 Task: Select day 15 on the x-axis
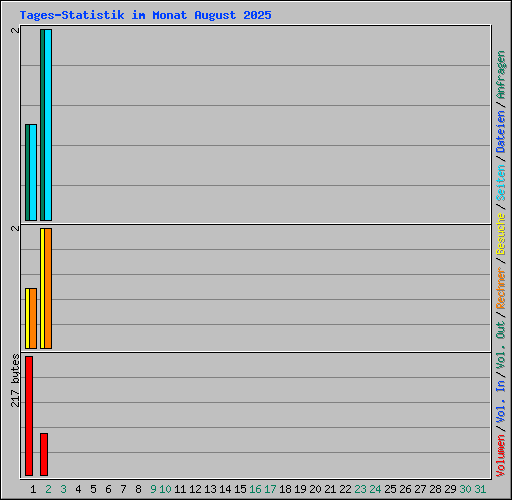tap(240, 489)
